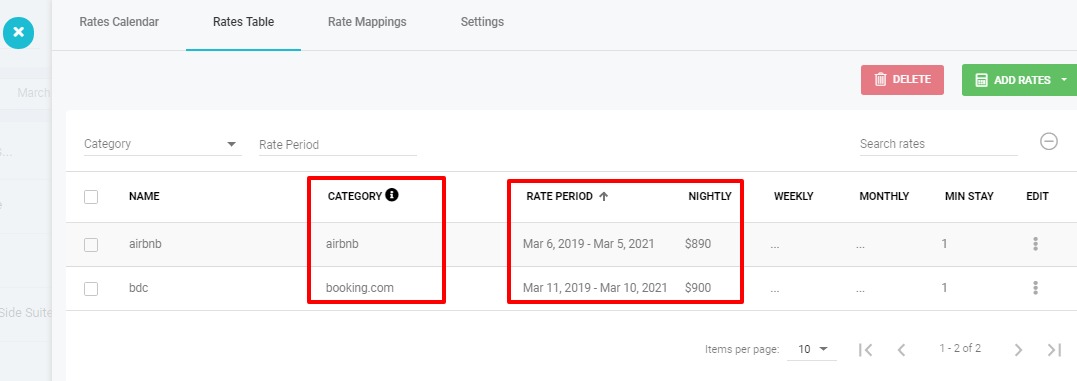The width and height of the screenshot is (1077, 381).
Task: Close the panel with the teal X button
Action: click(x=19, y=32)
